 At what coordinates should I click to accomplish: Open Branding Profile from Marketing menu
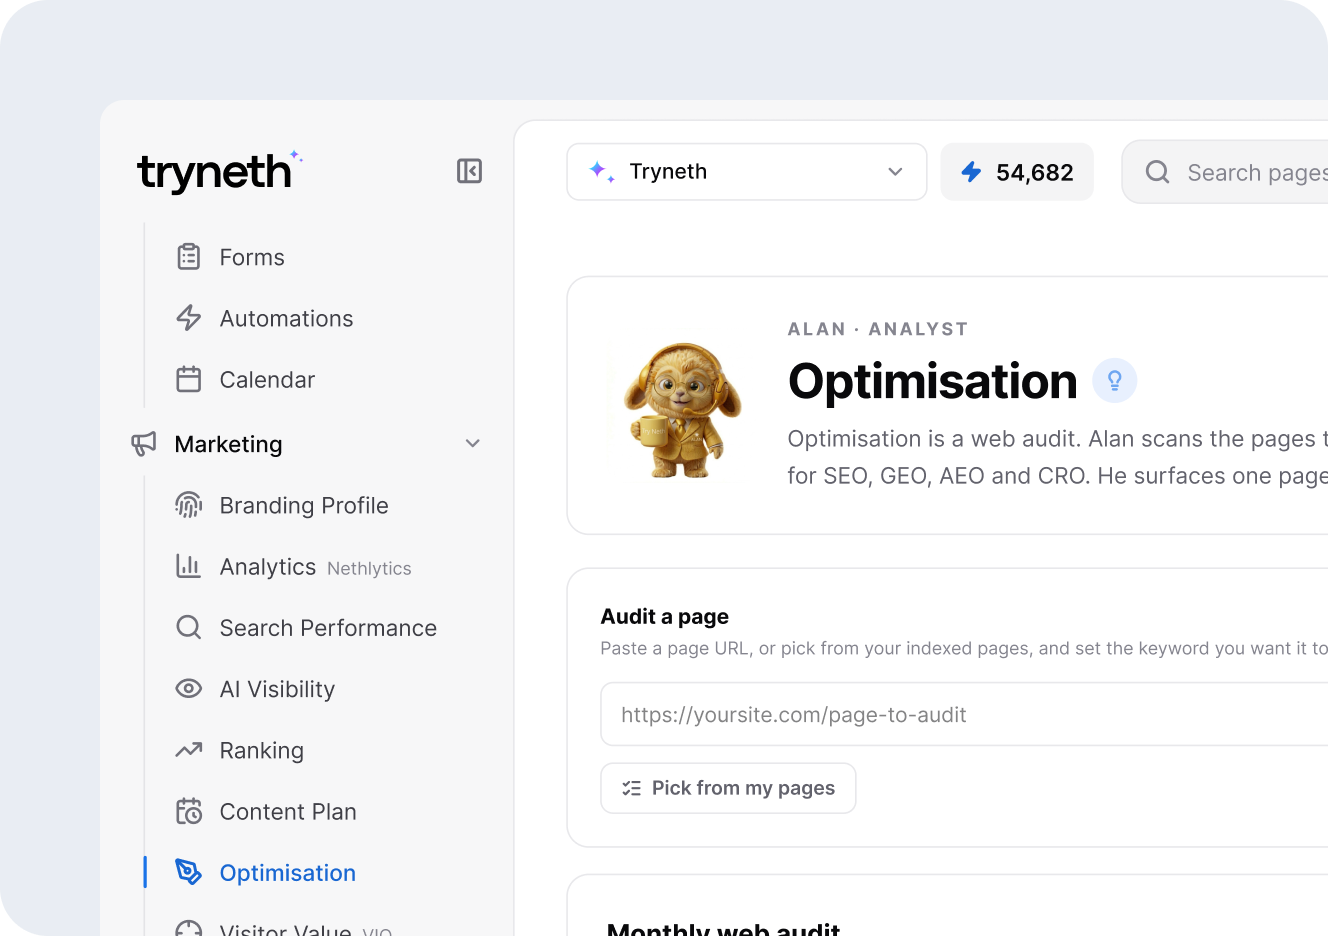point(304,505)
